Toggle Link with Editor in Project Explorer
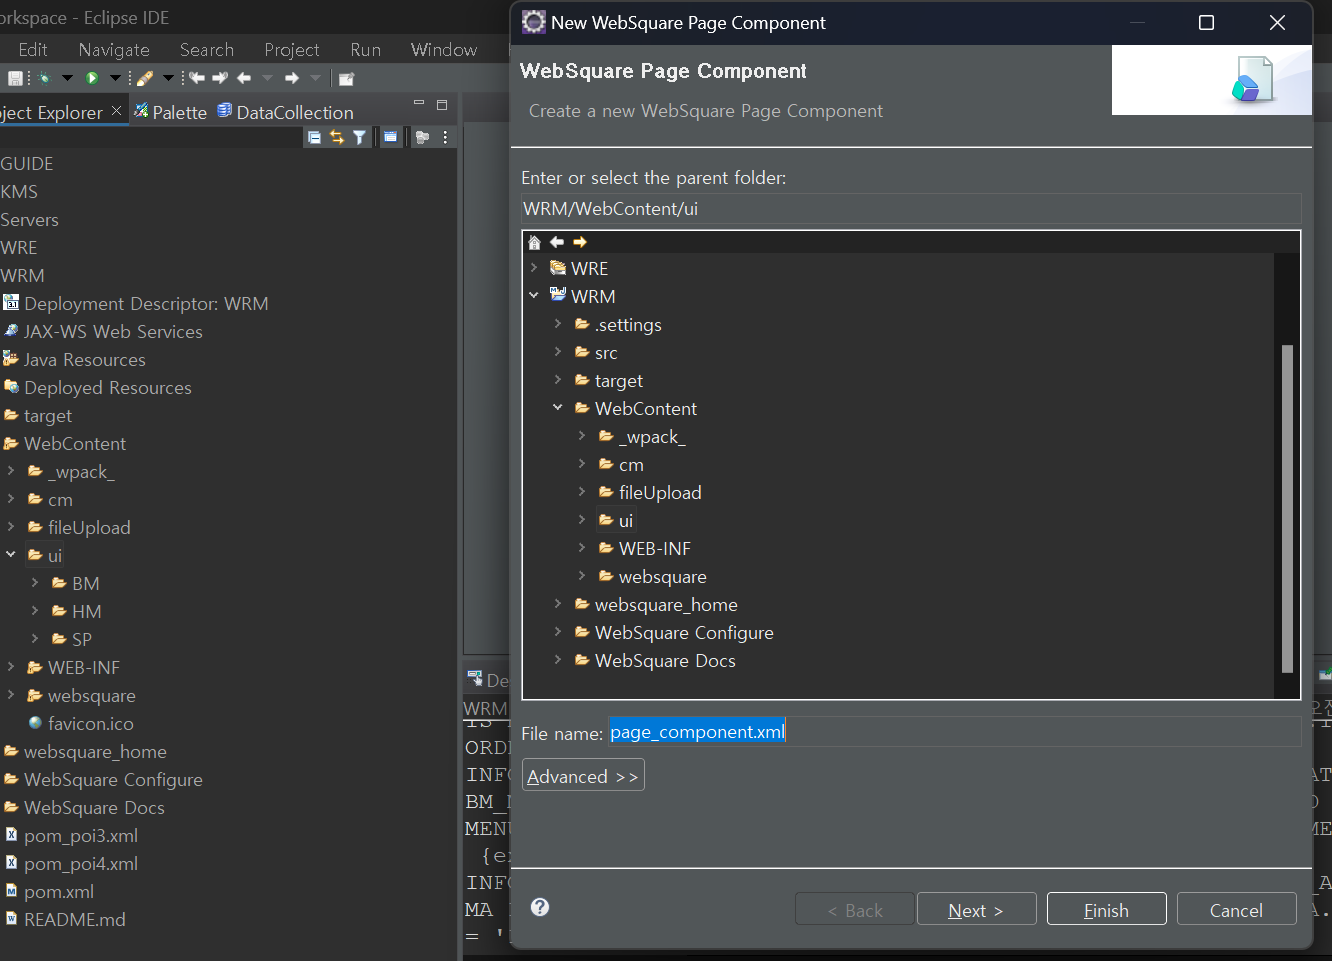 click(x=337, y=138)
